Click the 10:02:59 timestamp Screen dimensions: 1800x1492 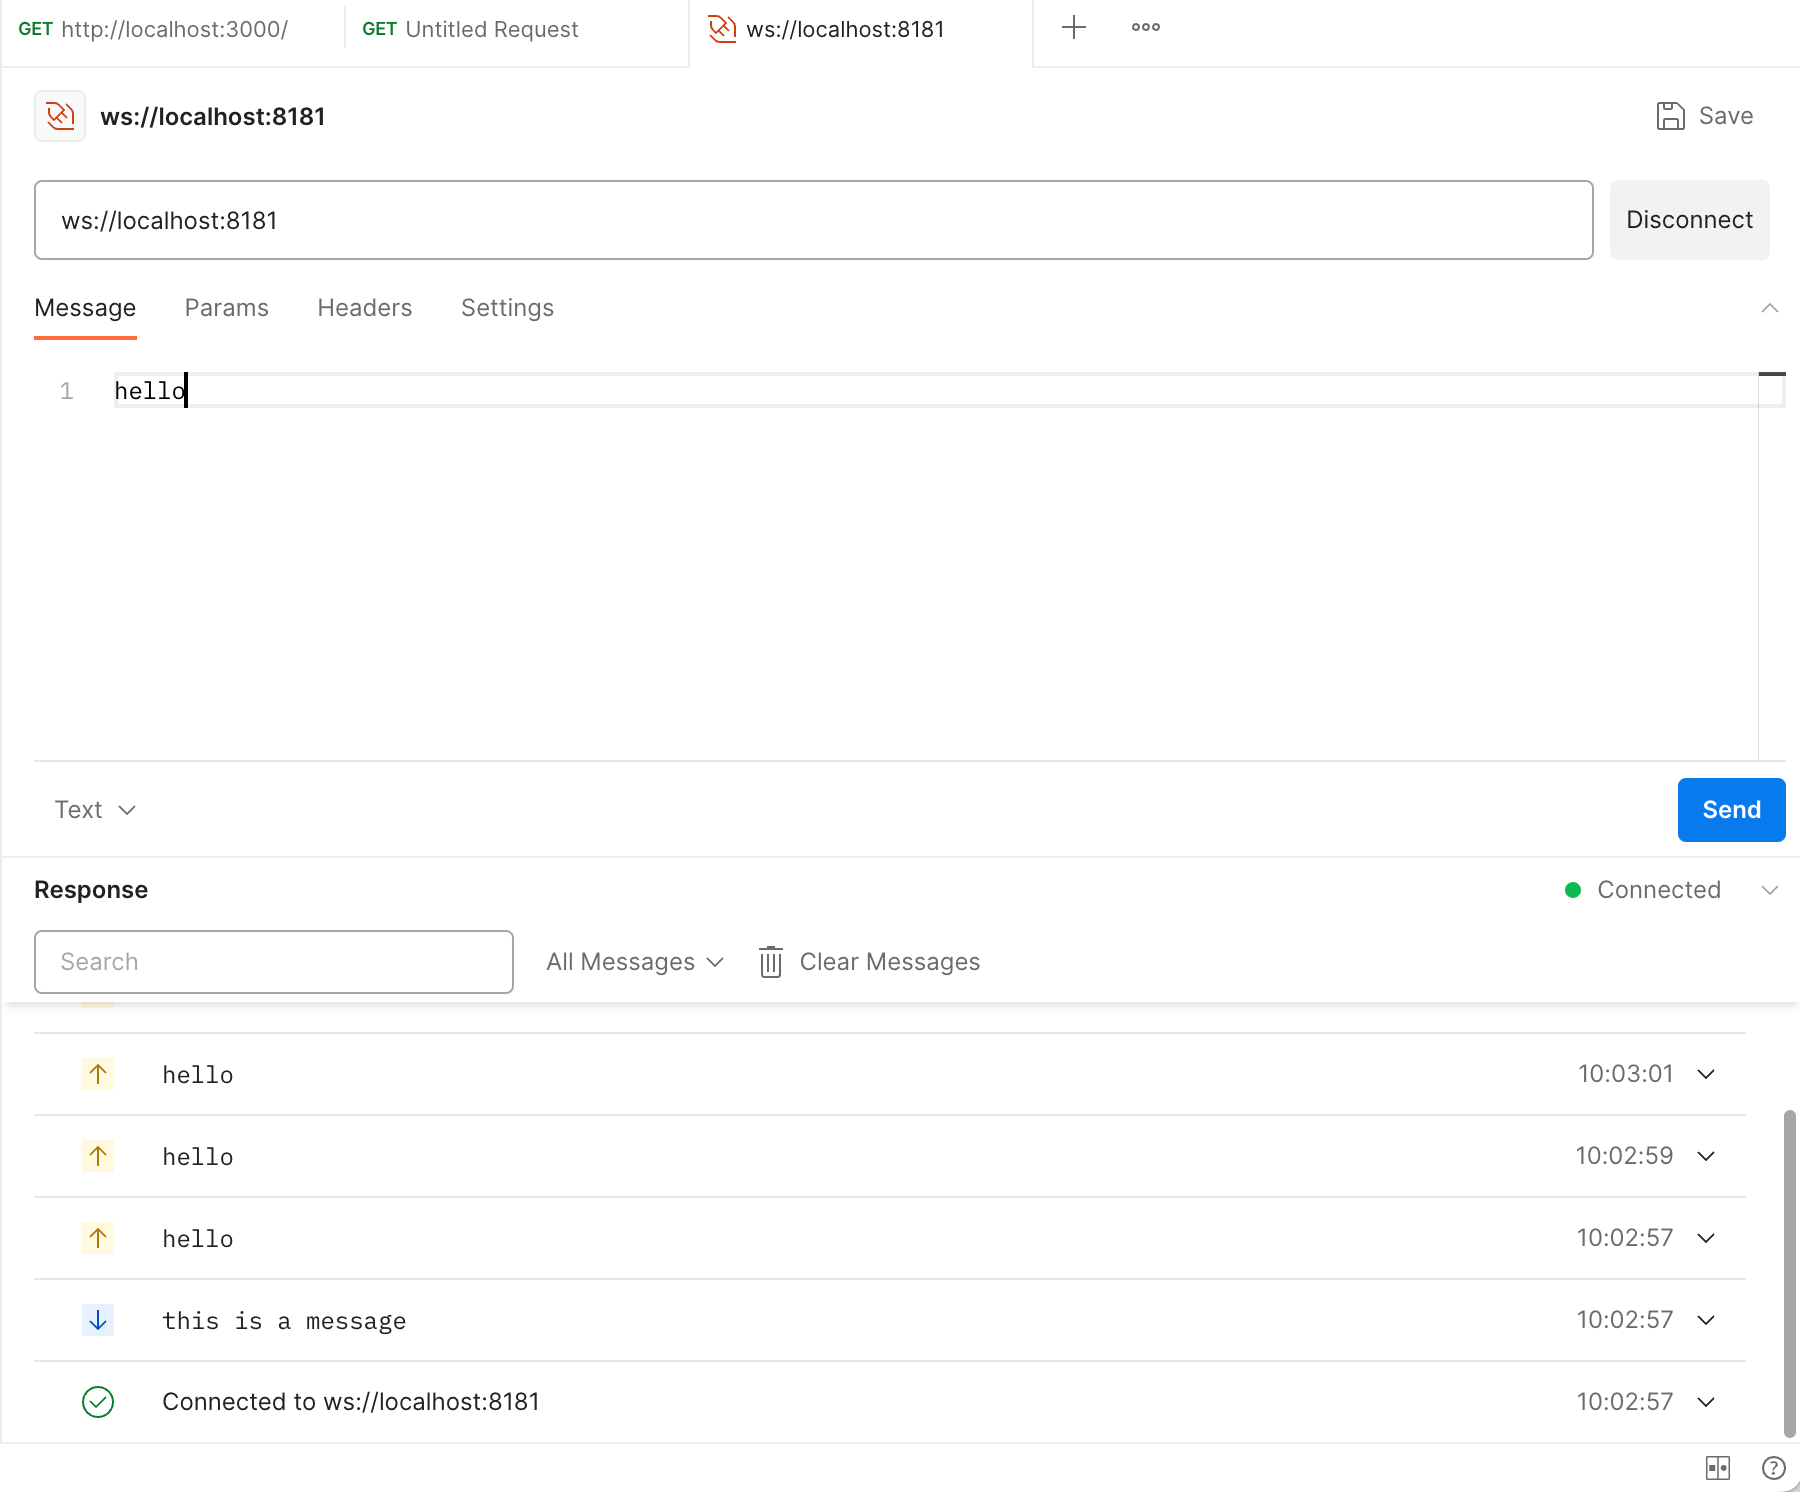pyautogui.click(x=1624, y=1156)
